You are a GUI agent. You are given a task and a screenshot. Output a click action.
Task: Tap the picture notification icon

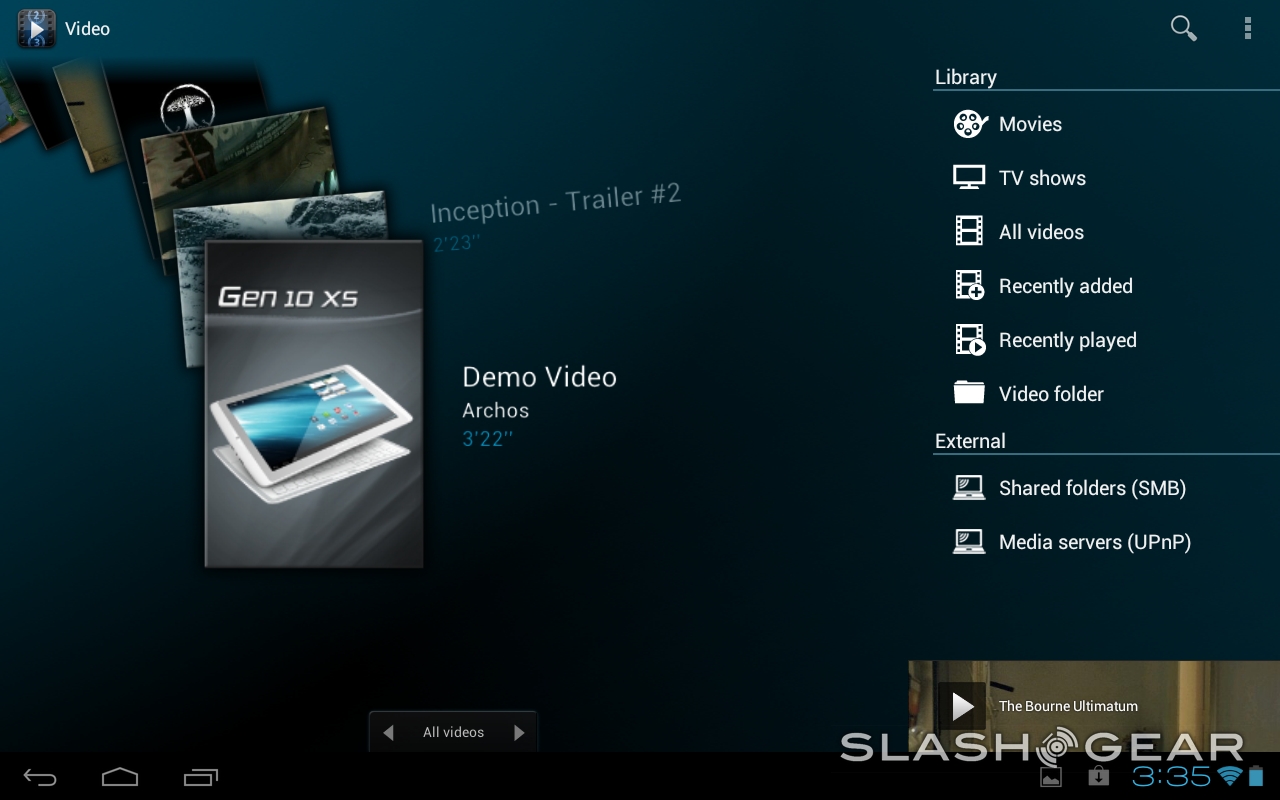[x=1050, y=777]
